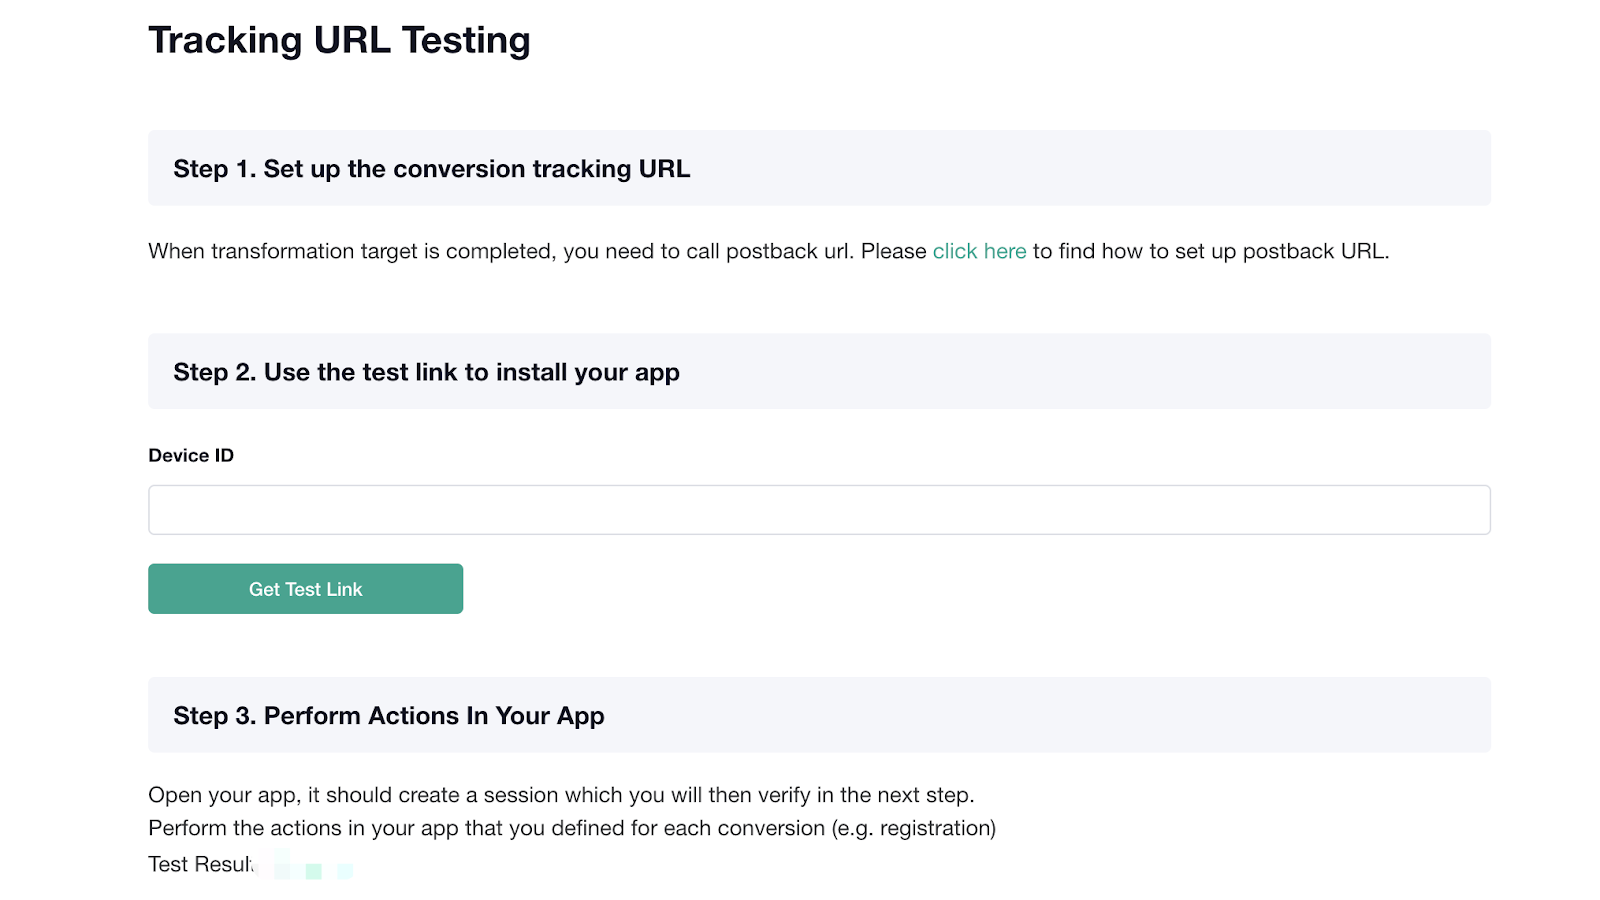
Task: Click the Get Test Link button
Action: click(x=305, y=589)
